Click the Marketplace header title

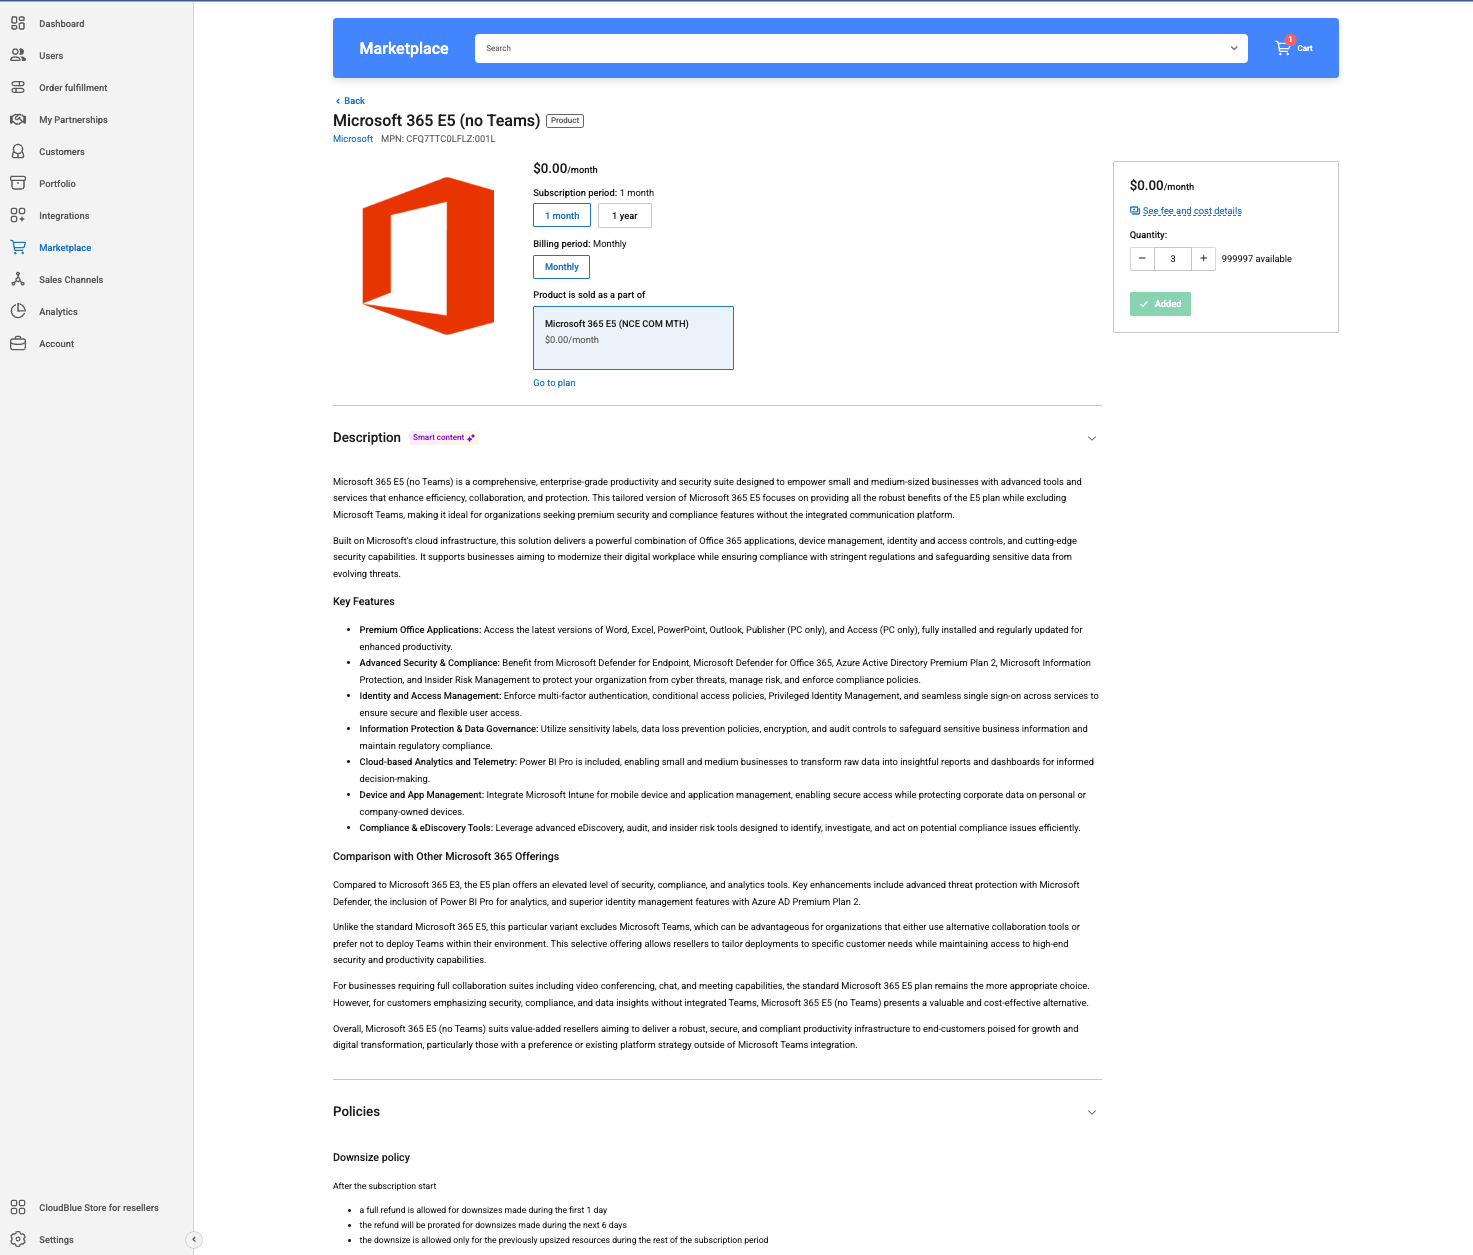tap(404, 48)
